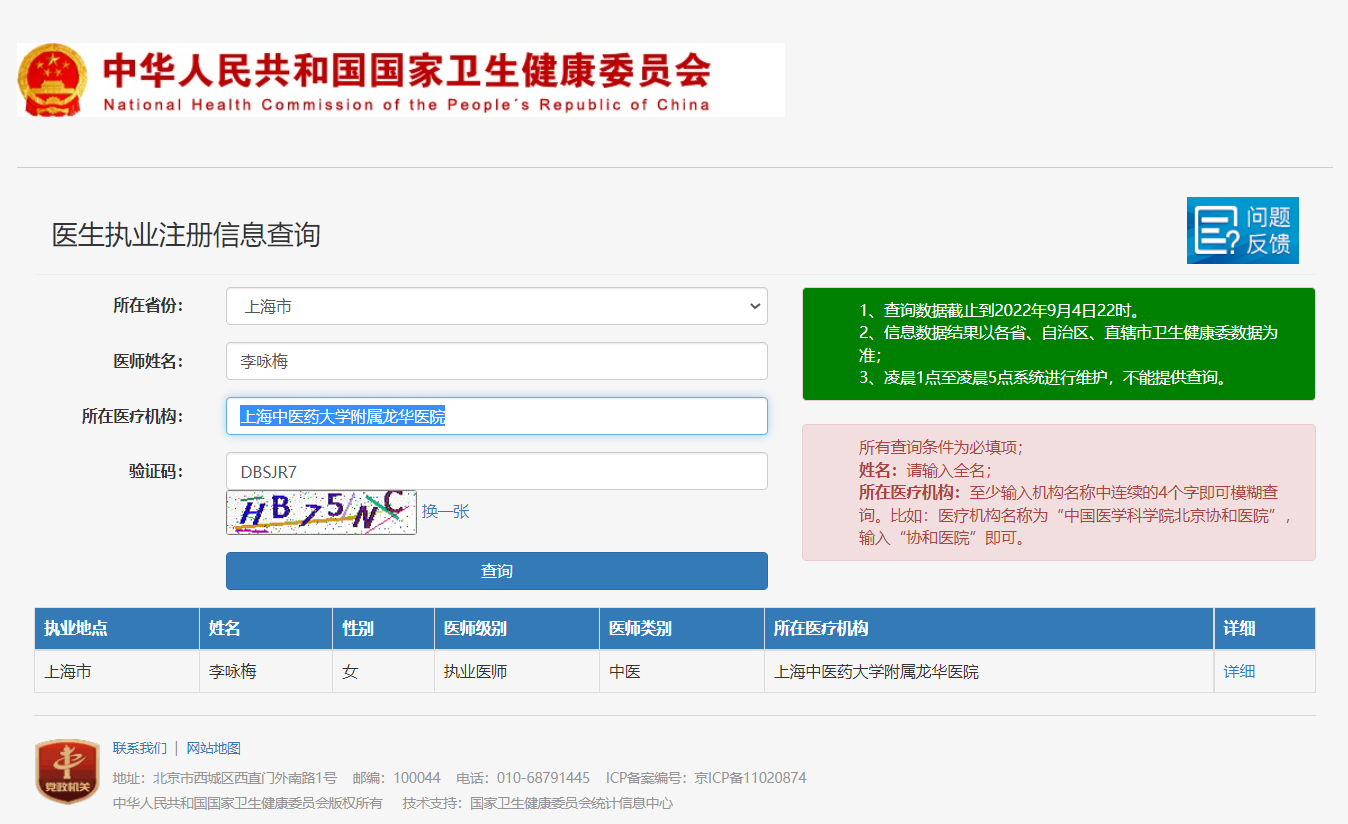Click the captcha image to refresh
Image resolution: width=1348 pixels, height=824 pixels.
pyautogui.click(x=321, y=512)
